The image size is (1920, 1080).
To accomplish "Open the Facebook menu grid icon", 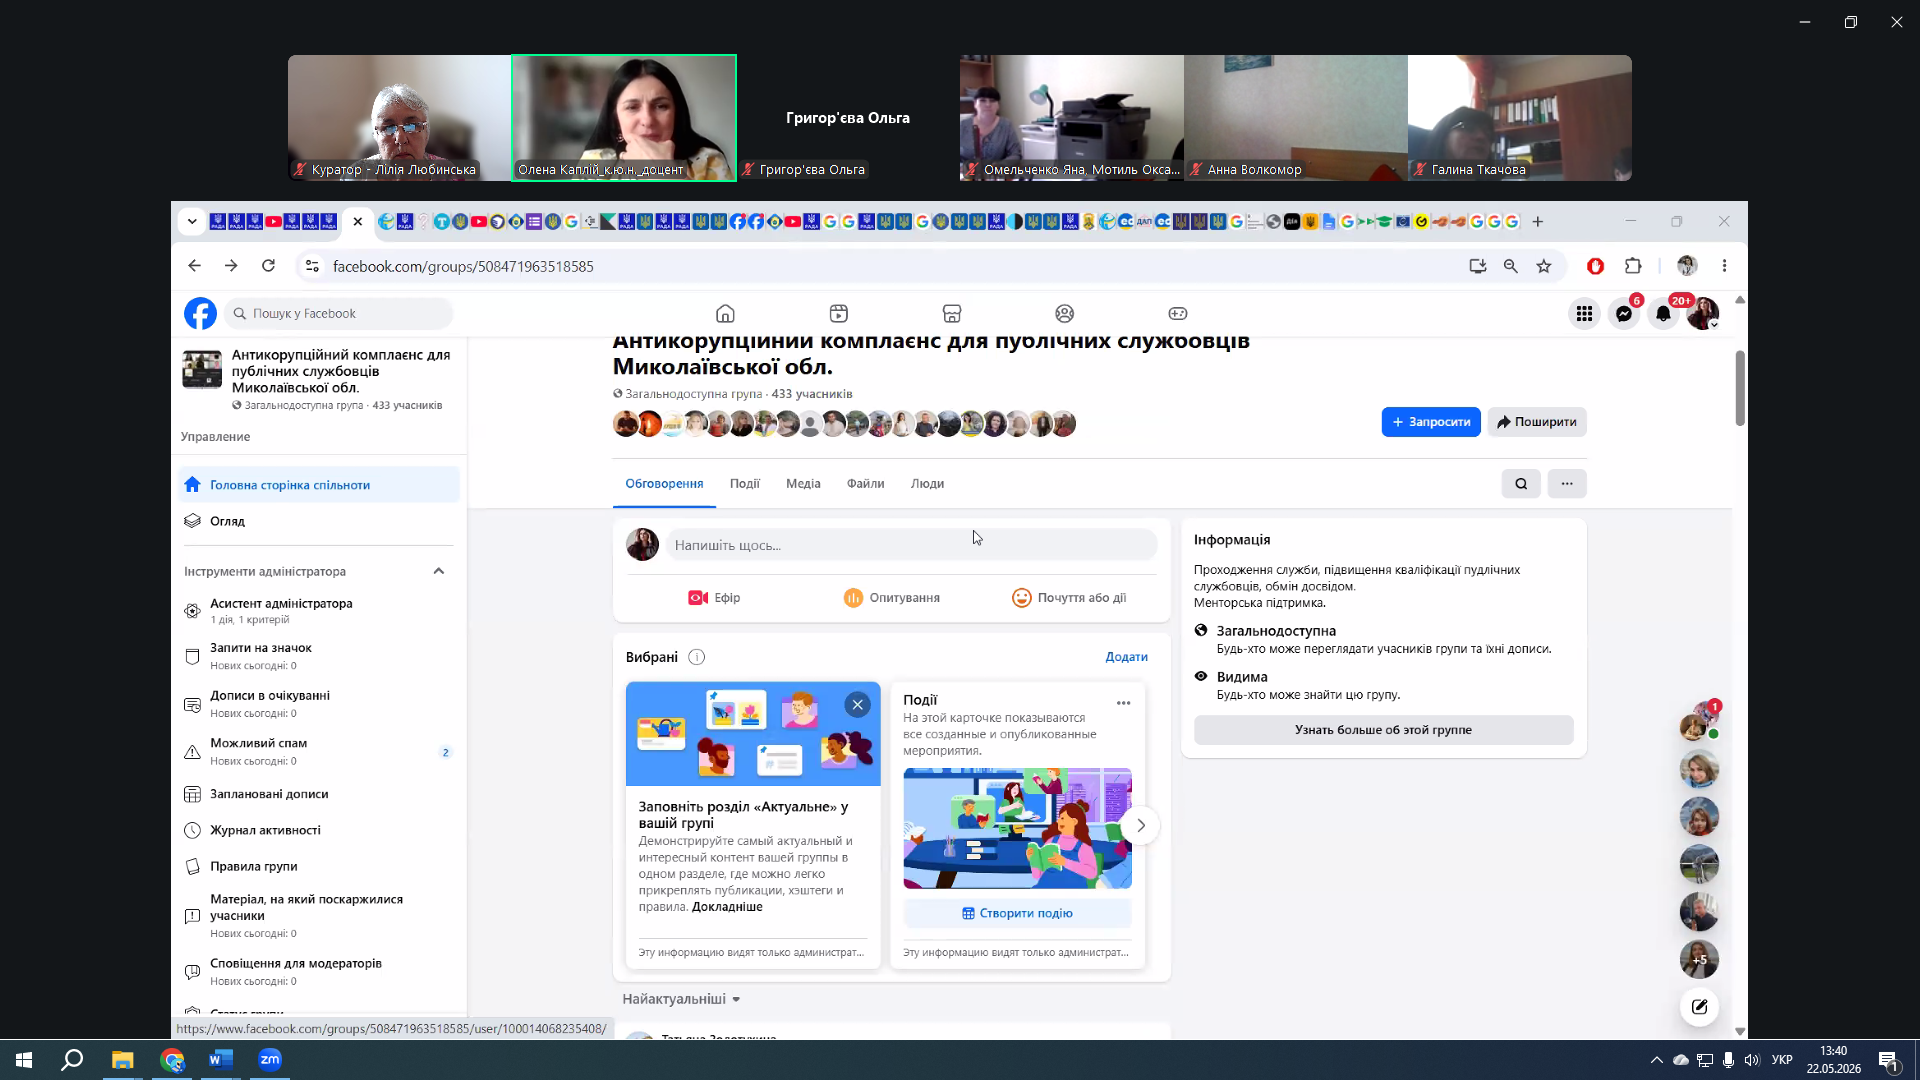I will (1585, 314).
